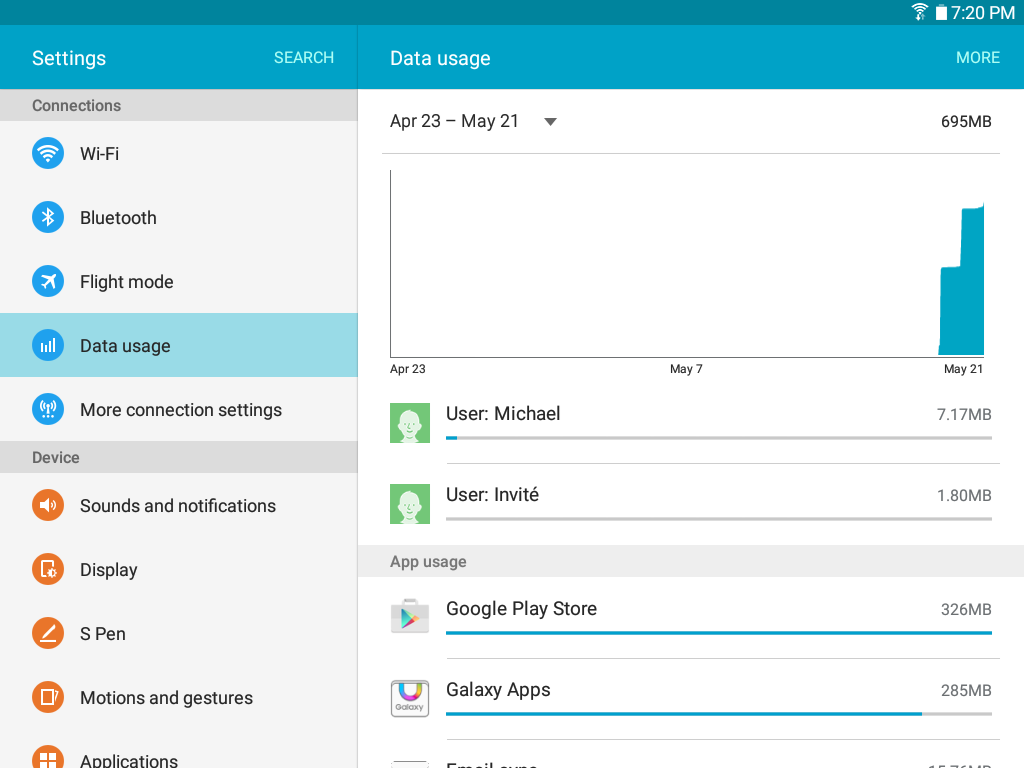Viewport: 1024px width, 768px height.
Task: Tap the May 7 chart axis label
Action: coord(686,369)
